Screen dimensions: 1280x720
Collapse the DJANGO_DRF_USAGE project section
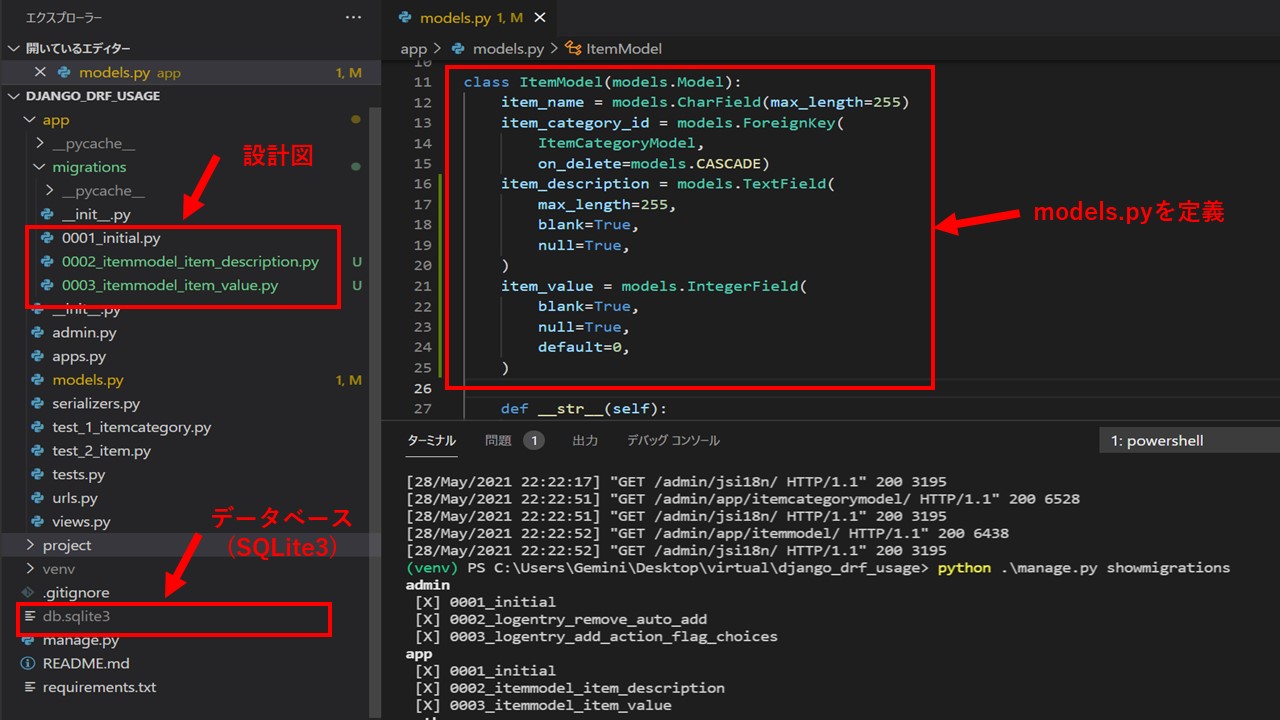pos(14,96)
